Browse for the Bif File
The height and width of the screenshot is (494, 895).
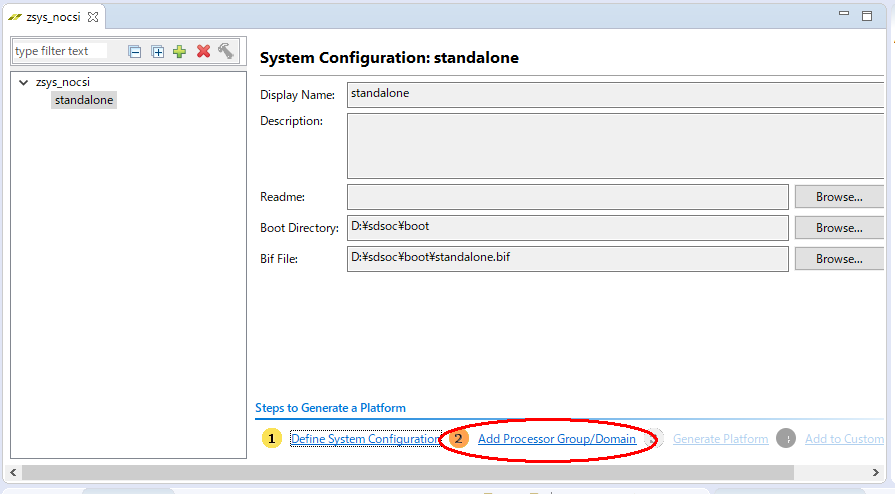[x=838, y=259]
